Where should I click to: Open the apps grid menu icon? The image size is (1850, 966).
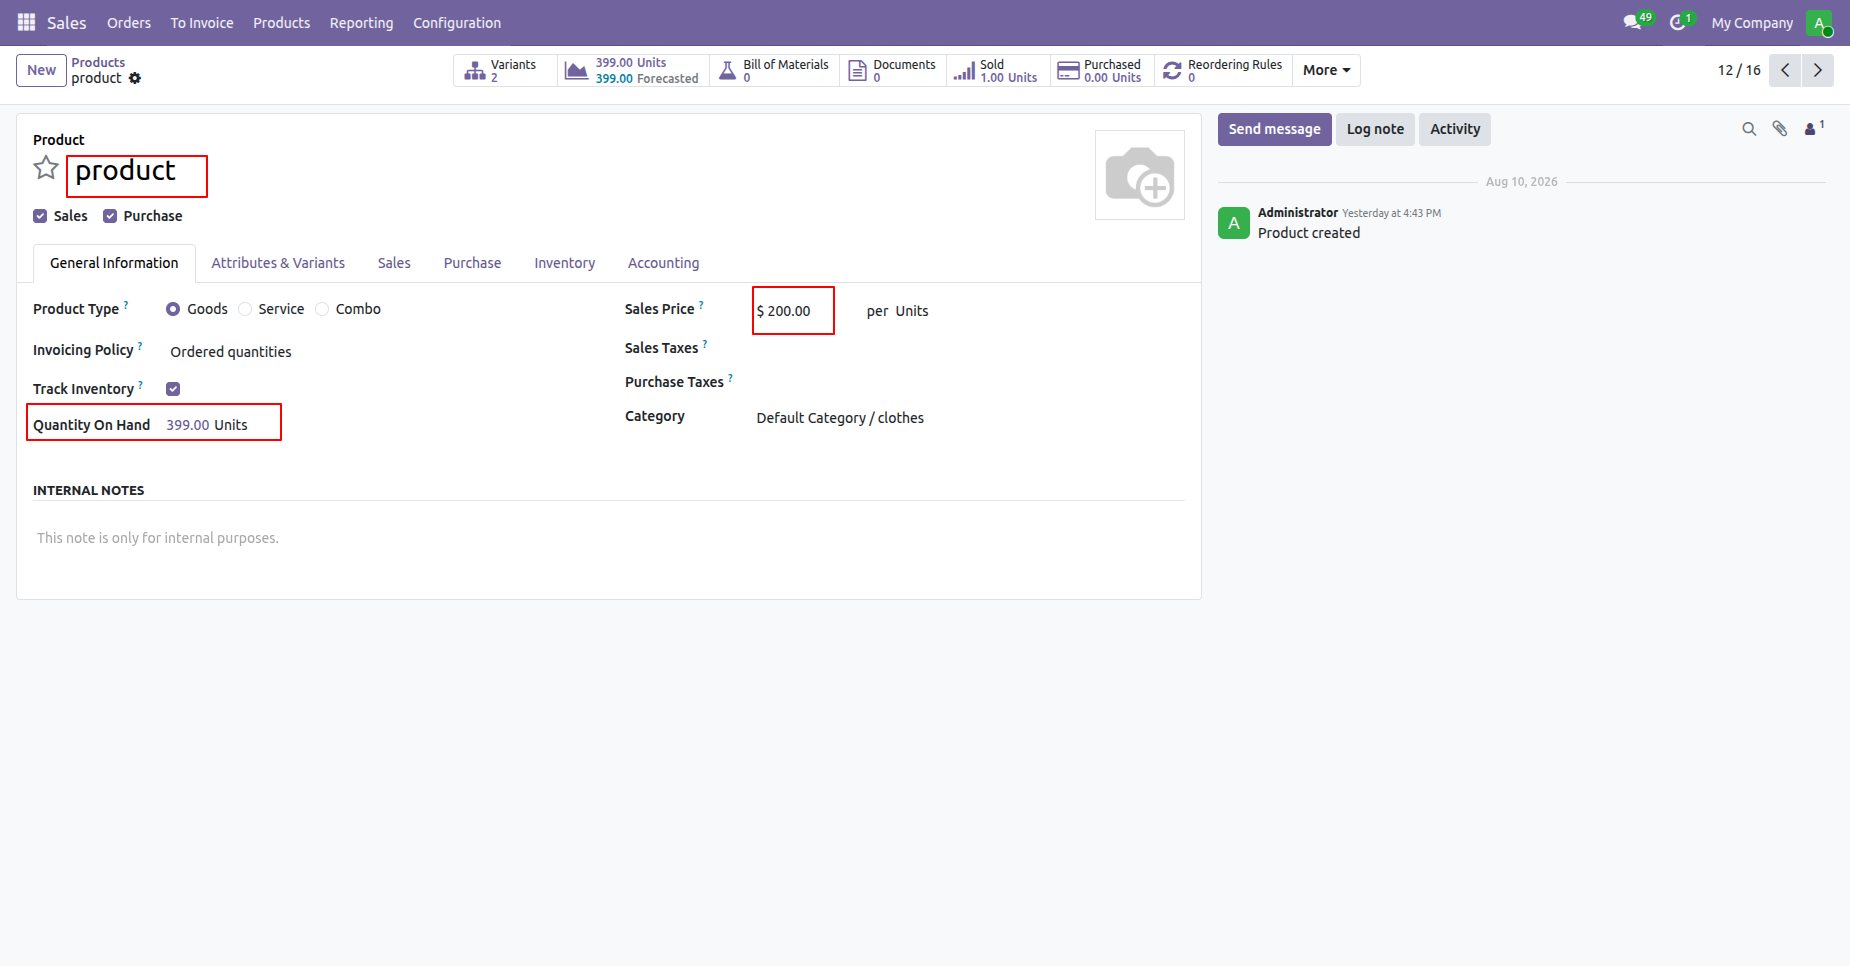pyautogui.click(x=27, y=22)
